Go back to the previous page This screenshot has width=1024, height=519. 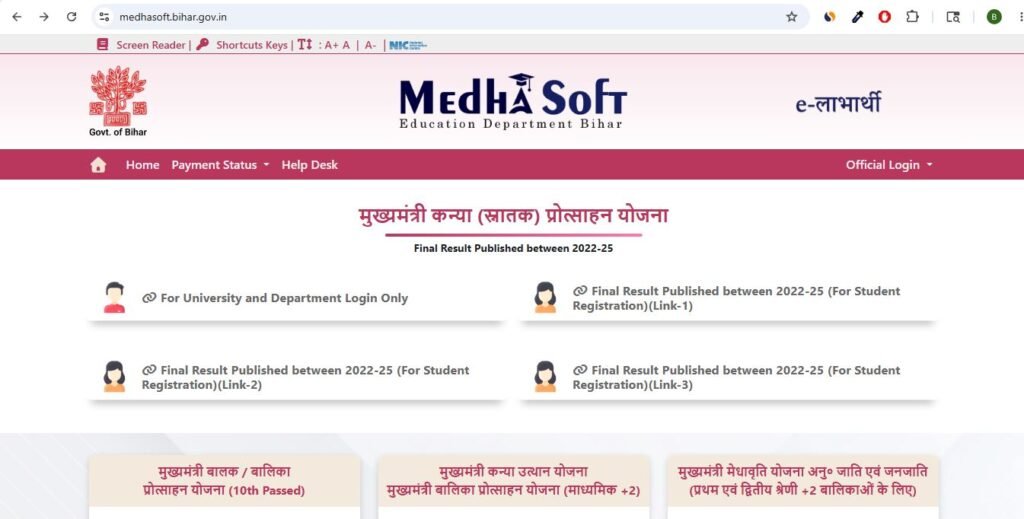pos(17,17)
